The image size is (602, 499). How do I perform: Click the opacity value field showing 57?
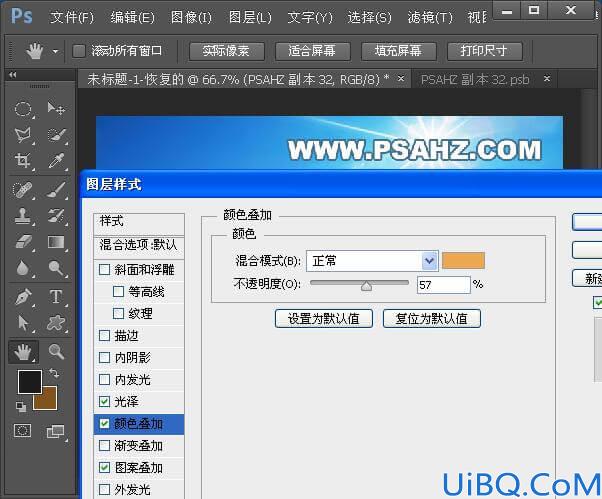(443, 285)
